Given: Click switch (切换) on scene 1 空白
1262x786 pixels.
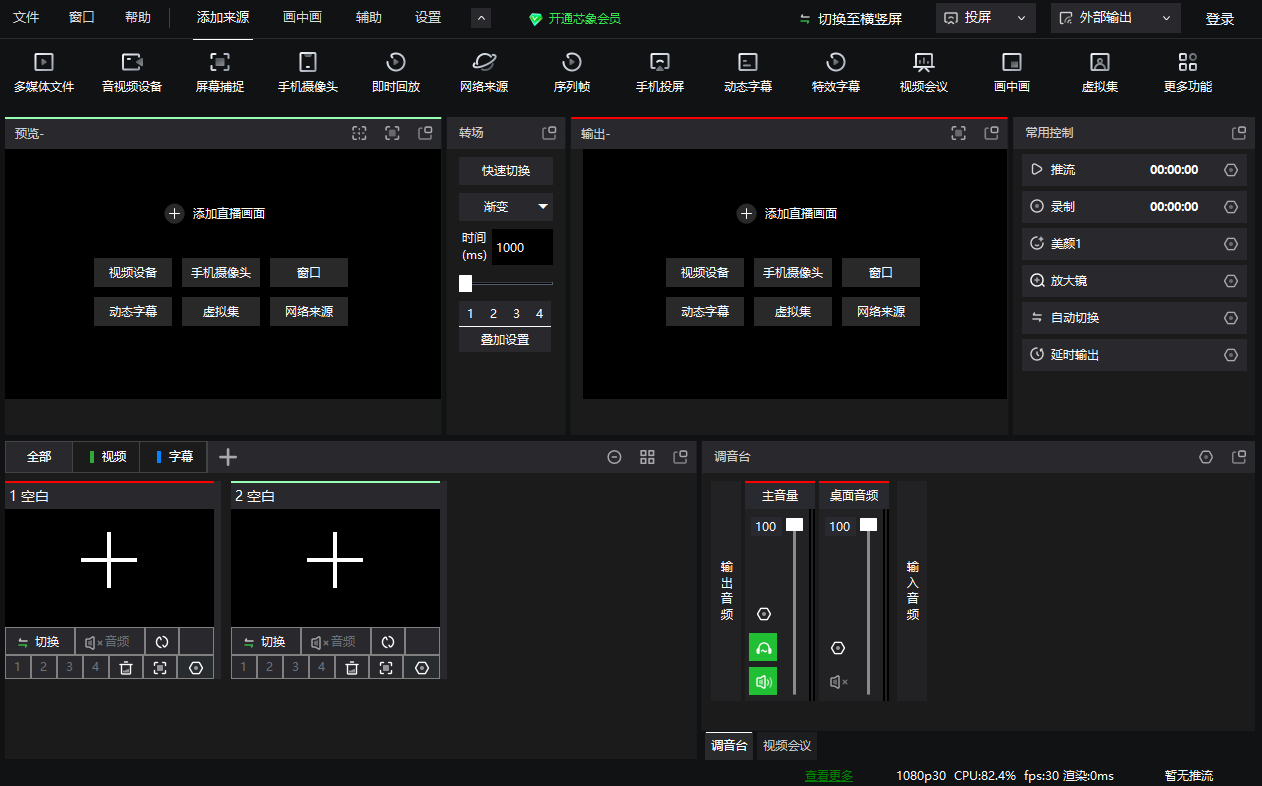Looking at the screenshot, I should coord(40,641).
